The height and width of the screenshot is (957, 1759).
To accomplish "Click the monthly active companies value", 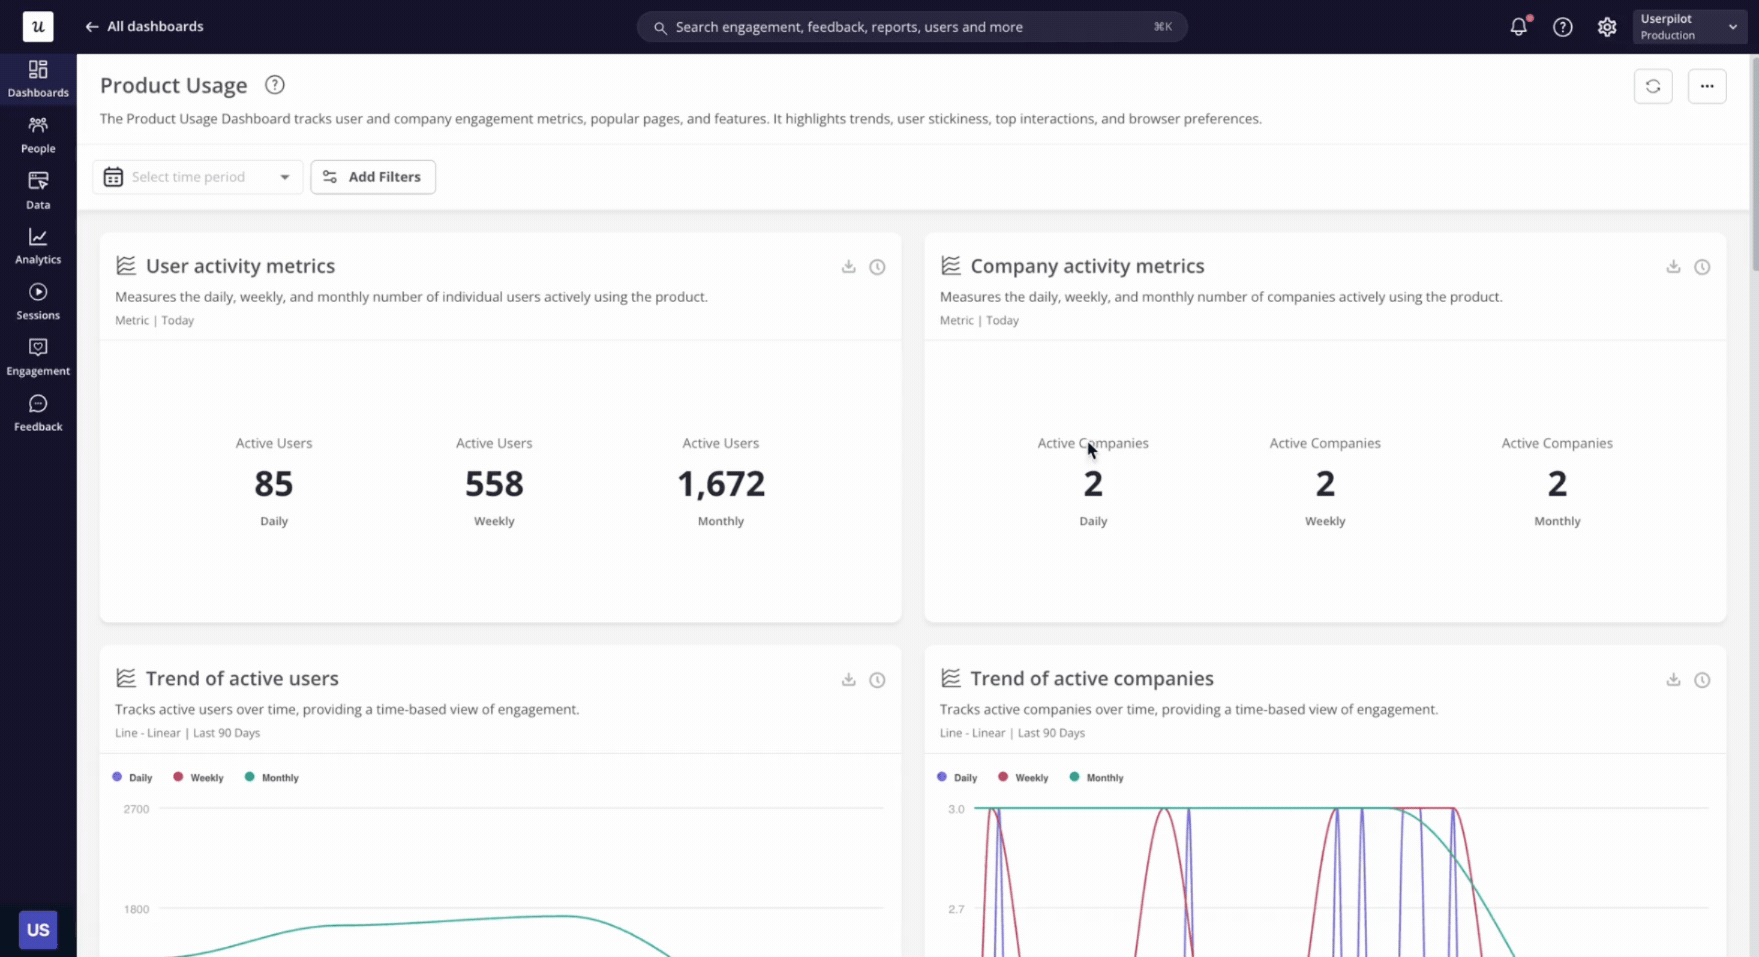I will coord(1557,484).
